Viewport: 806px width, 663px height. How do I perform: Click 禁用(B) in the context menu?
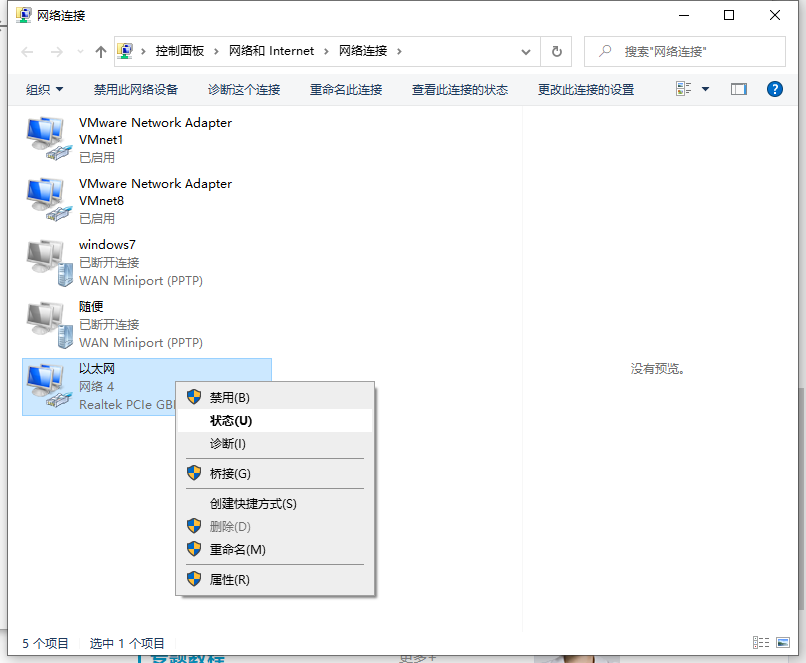coord(230,397)
